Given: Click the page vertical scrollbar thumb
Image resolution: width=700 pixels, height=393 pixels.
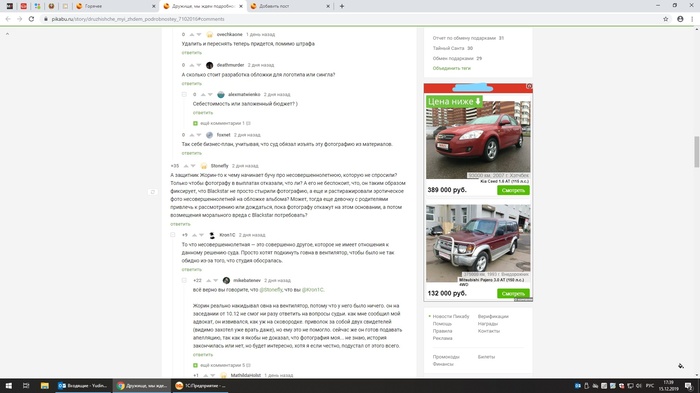Looking at the screenshot, I should click(x=697, y=152).
